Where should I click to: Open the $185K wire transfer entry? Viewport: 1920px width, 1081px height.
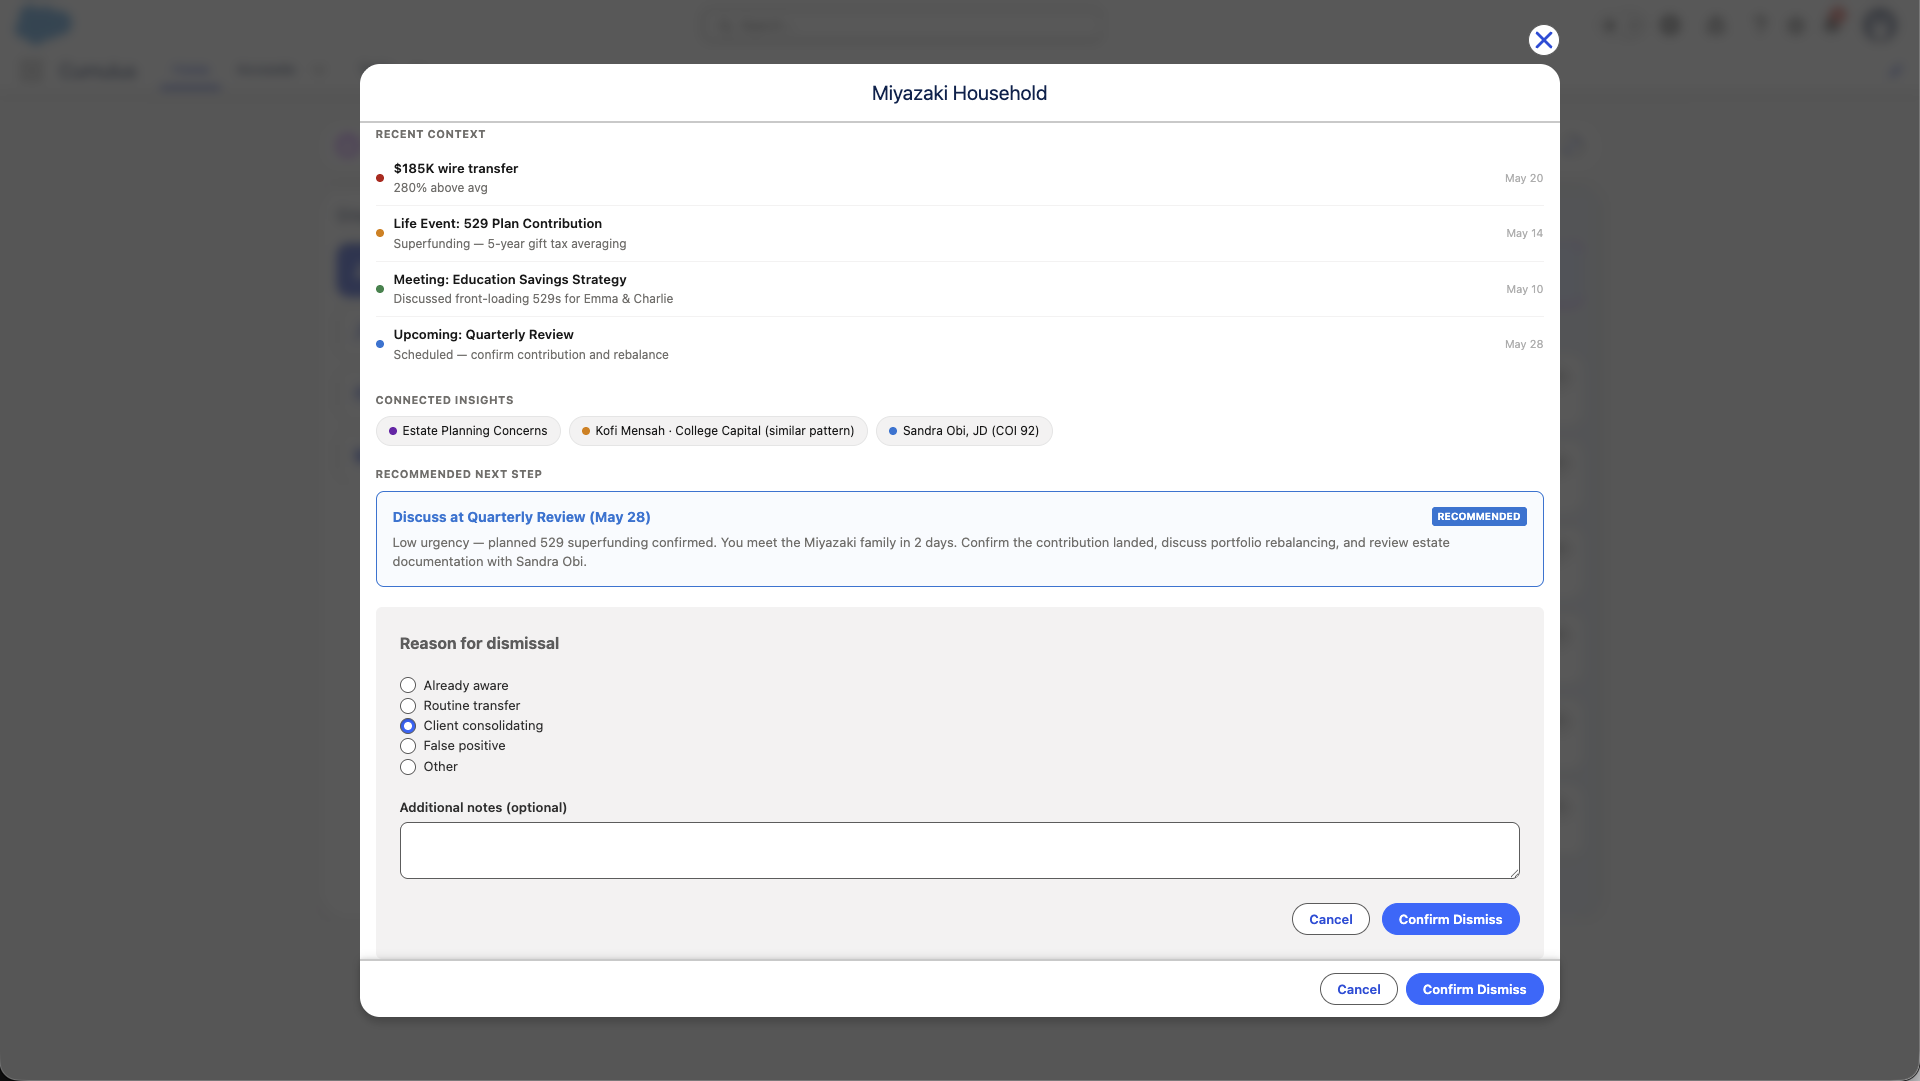[x=959, y=178]
